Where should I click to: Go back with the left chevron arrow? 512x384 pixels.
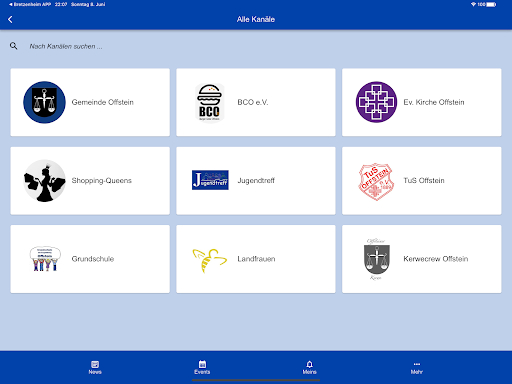tap(10, 19)
